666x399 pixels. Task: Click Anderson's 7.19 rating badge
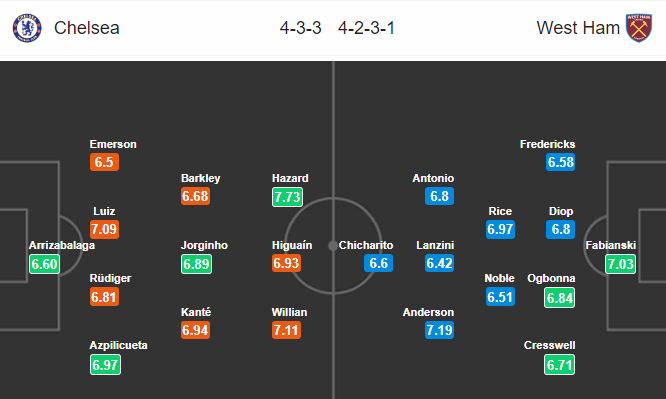tap(439, 330)
